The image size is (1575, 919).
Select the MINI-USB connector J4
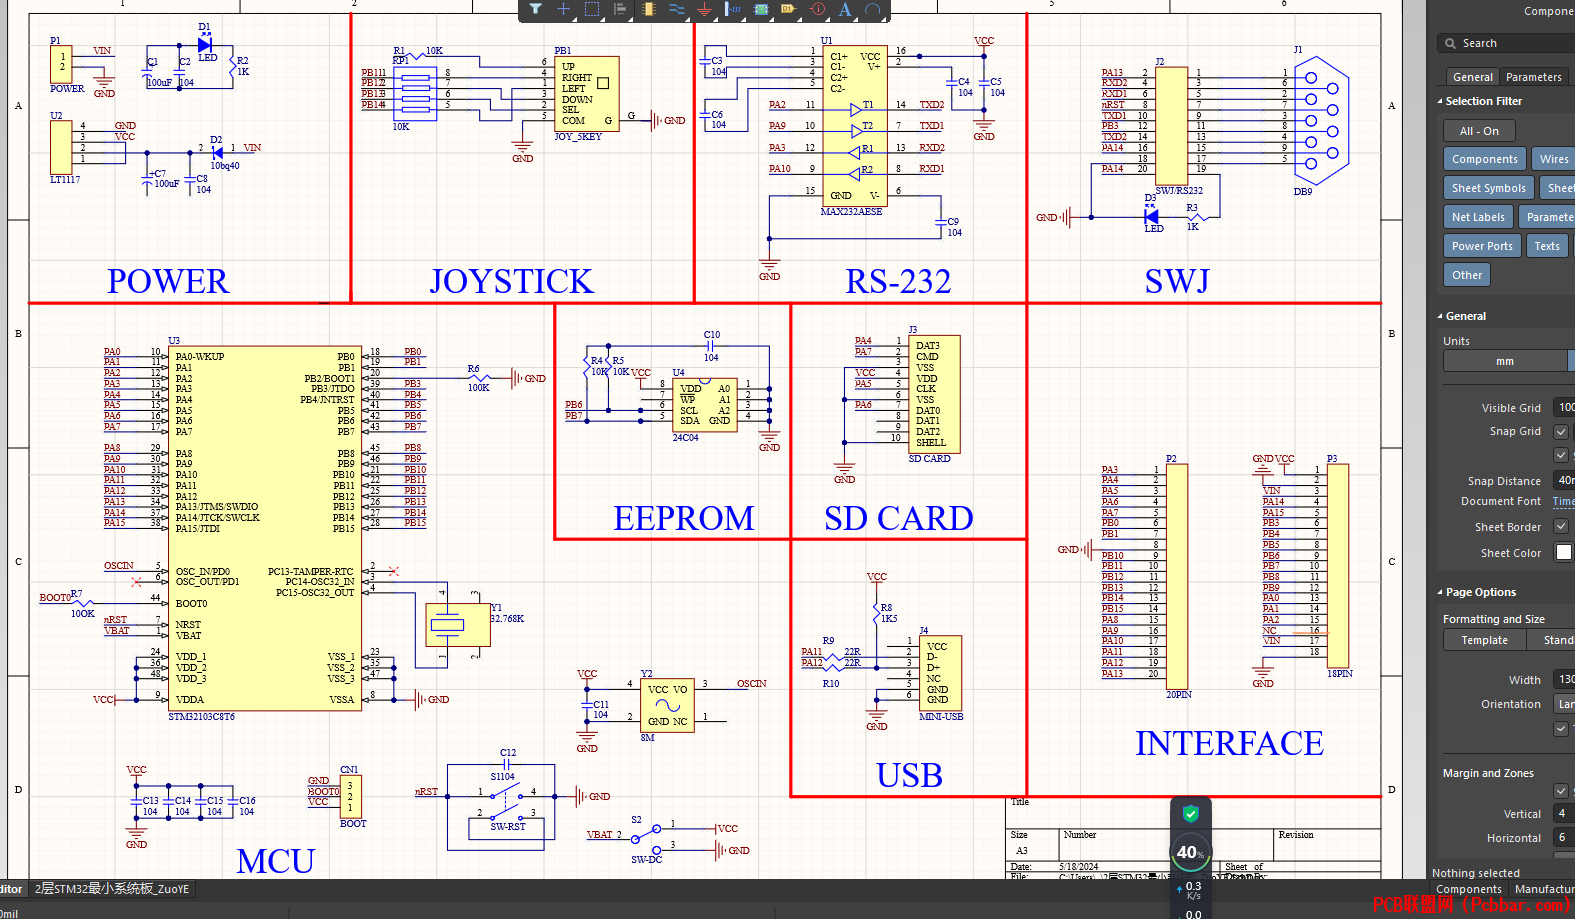click(941, 673)
